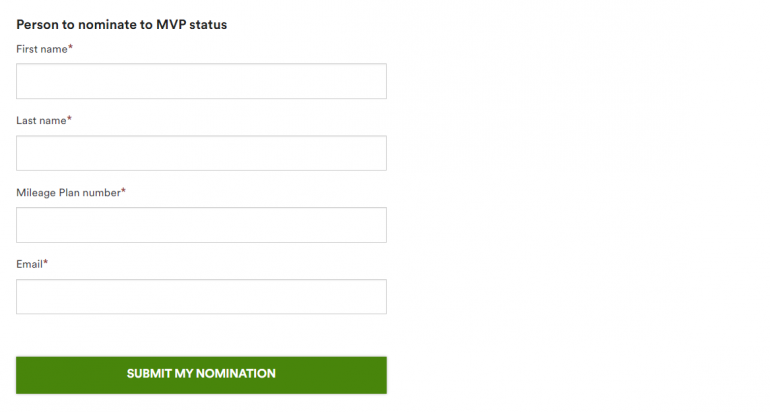Image resolution: width=770 pixels, height=412 pixels.
Task: Click the Mileage Plan number label
Action: click(68, 192)
